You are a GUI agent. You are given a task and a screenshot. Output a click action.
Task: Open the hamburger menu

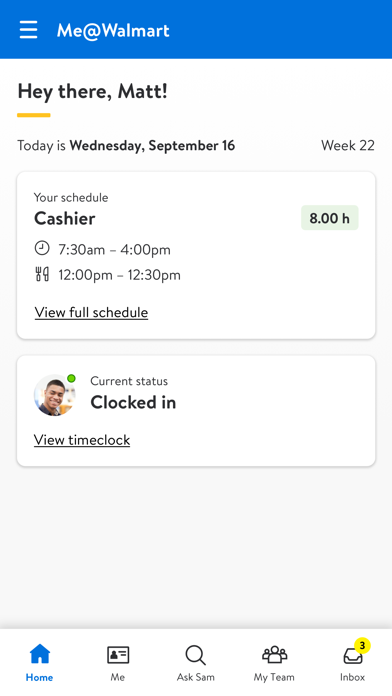coord(28,30)
